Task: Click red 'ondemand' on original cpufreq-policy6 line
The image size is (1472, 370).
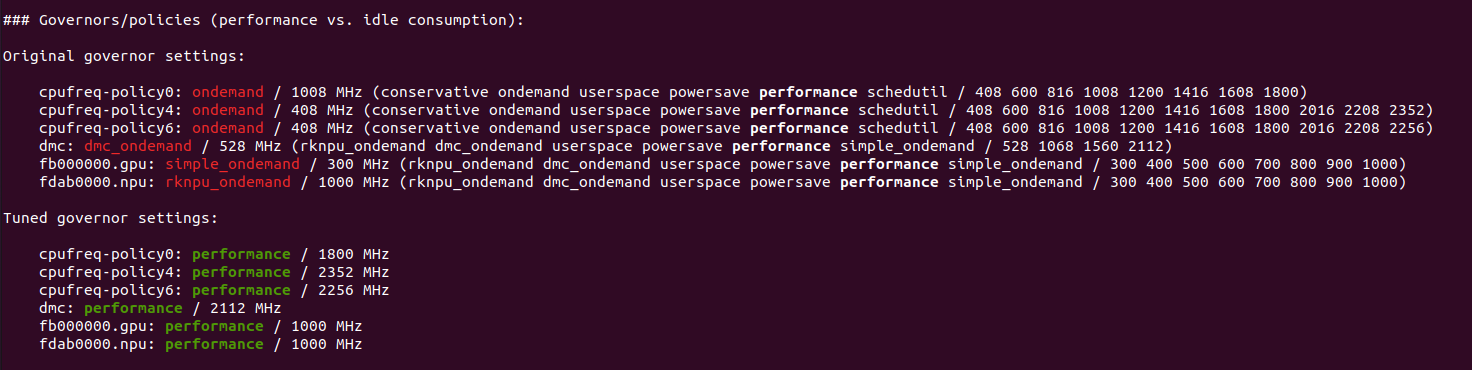Action: pos(228,128)
